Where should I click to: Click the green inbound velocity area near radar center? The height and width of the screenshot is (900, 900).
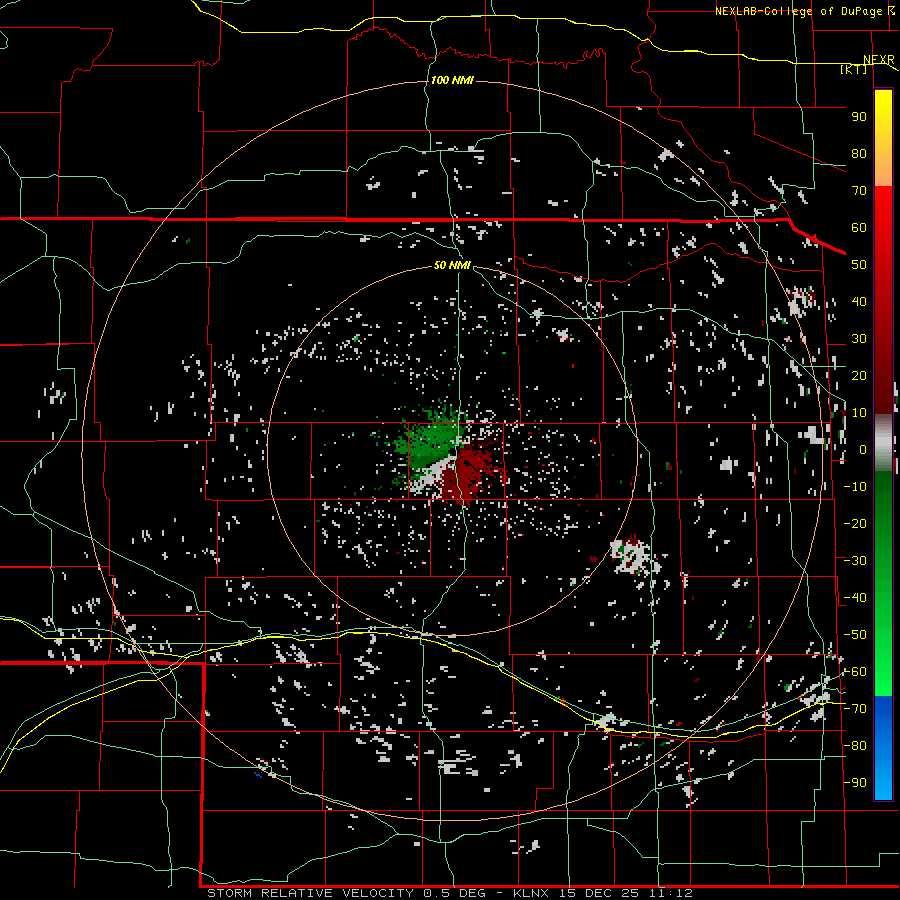430,441
